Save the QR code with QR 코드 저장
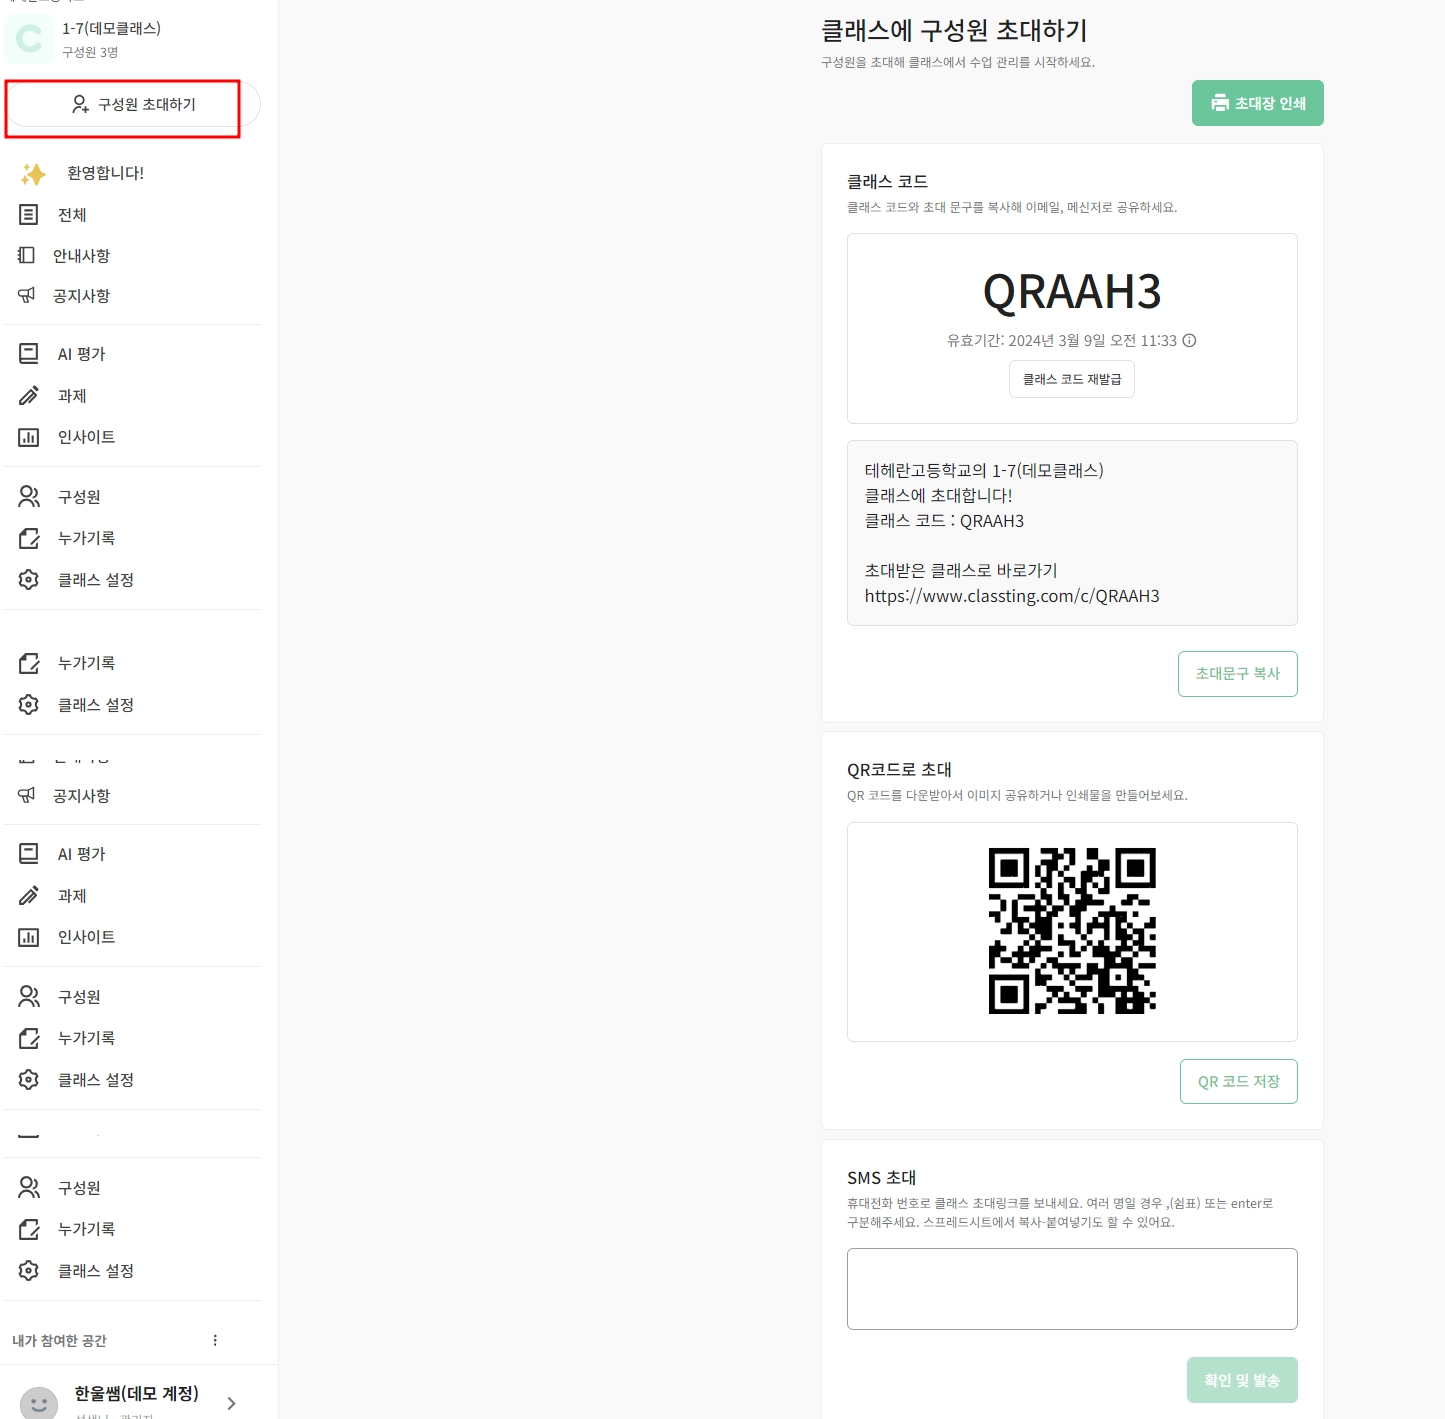 1239,1082
